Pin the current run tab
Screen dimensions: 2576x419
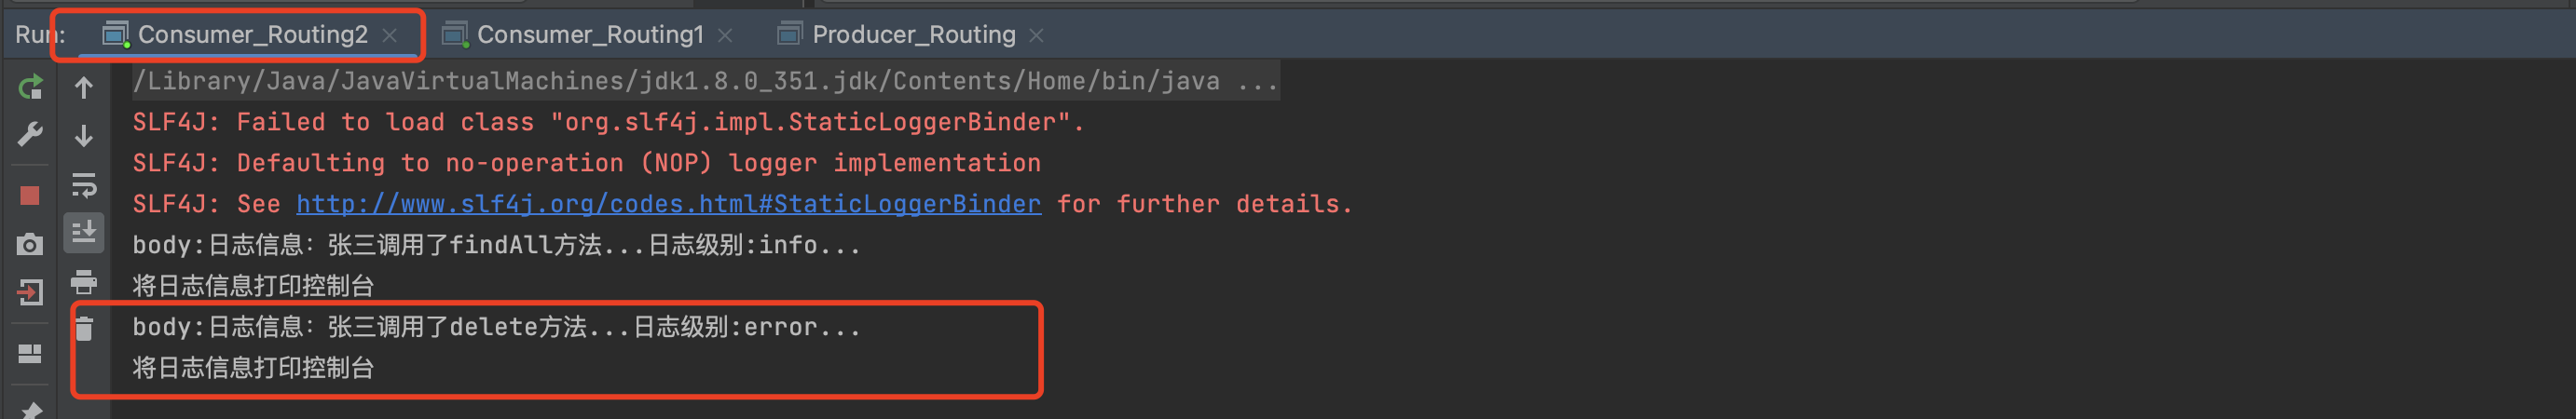click(30, 410)
